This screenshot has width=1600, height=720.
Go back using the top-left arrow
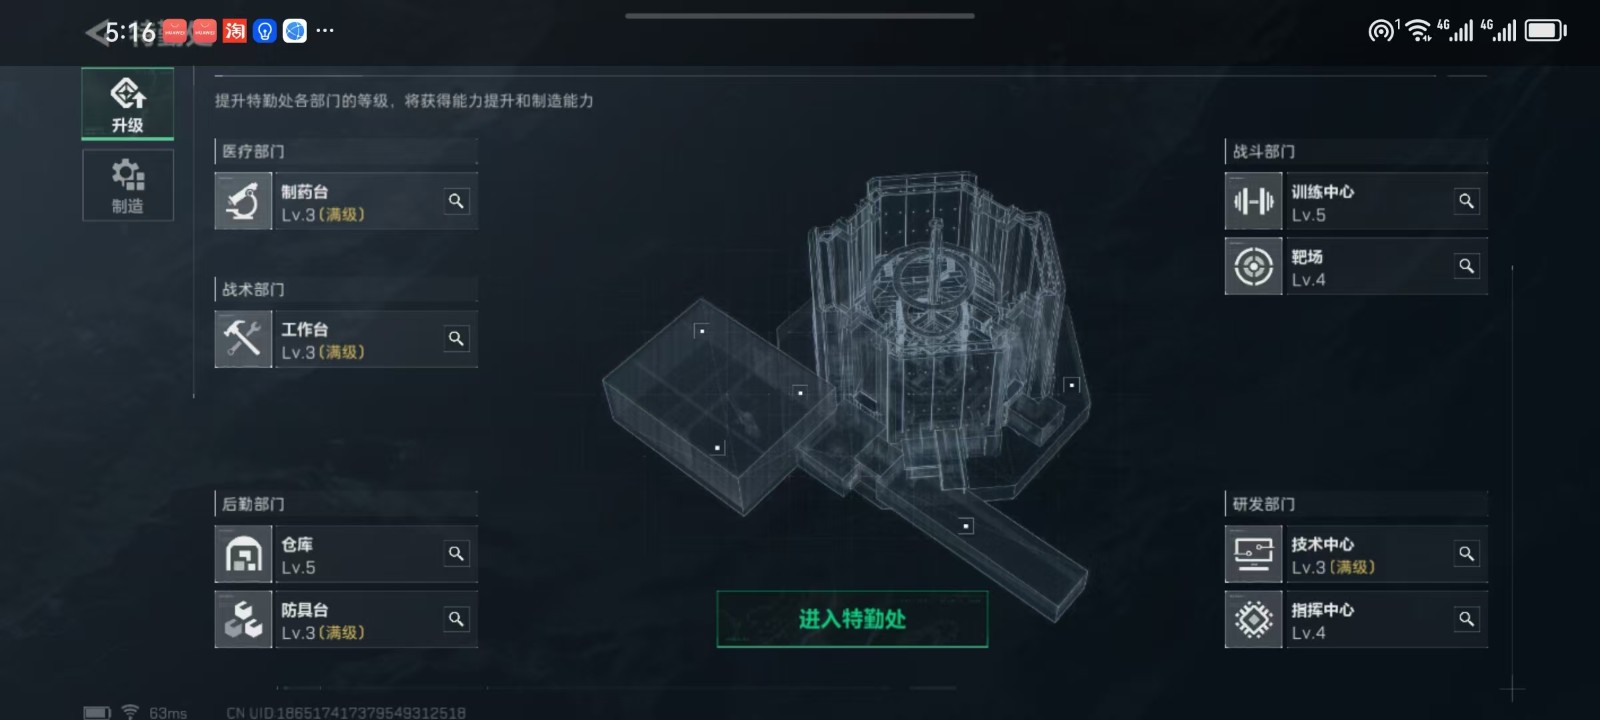97,33
